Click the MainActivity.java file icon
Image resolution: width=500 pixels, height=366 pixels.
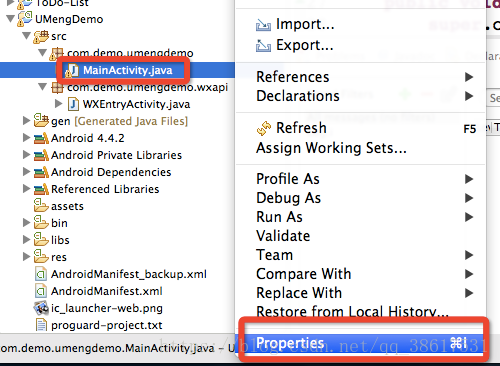coord(72,70)
